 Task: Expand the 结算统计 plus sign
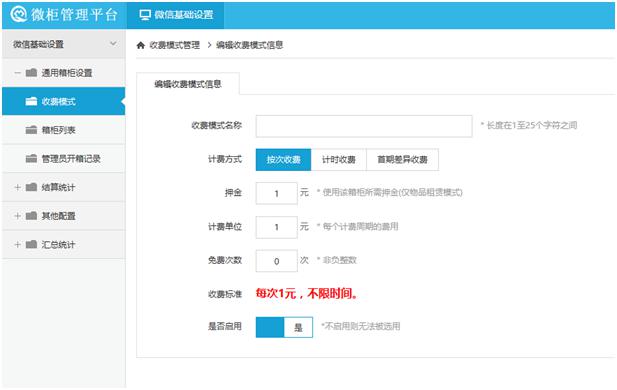point(17,187)
